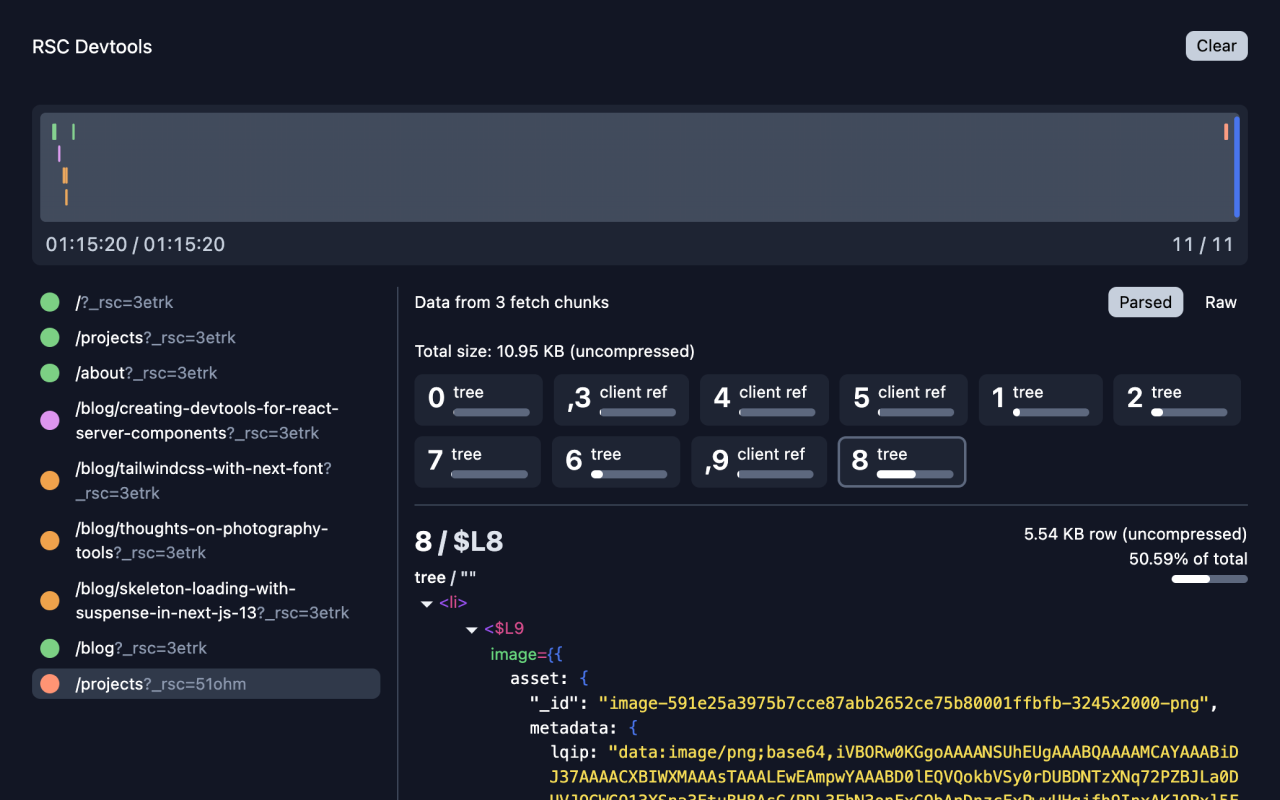The height and width of the screenshot is (800, 1280).
Task: Select the pink marker in the timeline
Action: pos(59,154)
